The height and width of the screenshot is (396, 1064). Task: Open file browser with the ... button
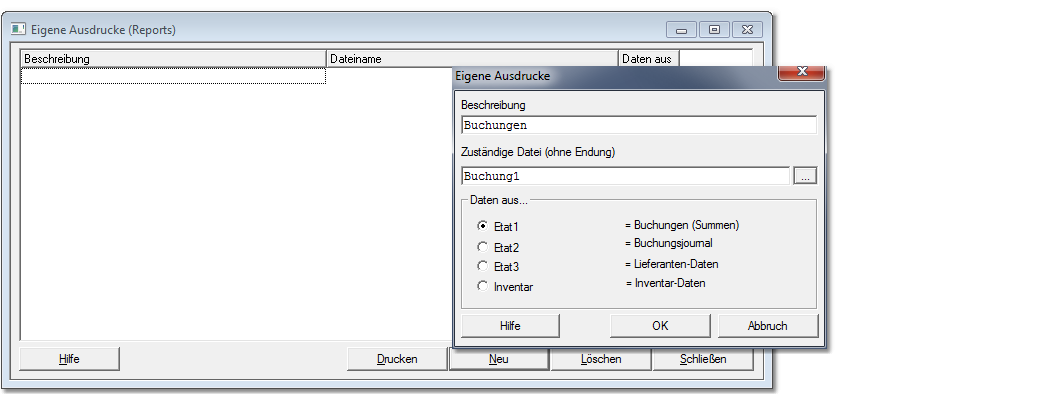point(805,176)
